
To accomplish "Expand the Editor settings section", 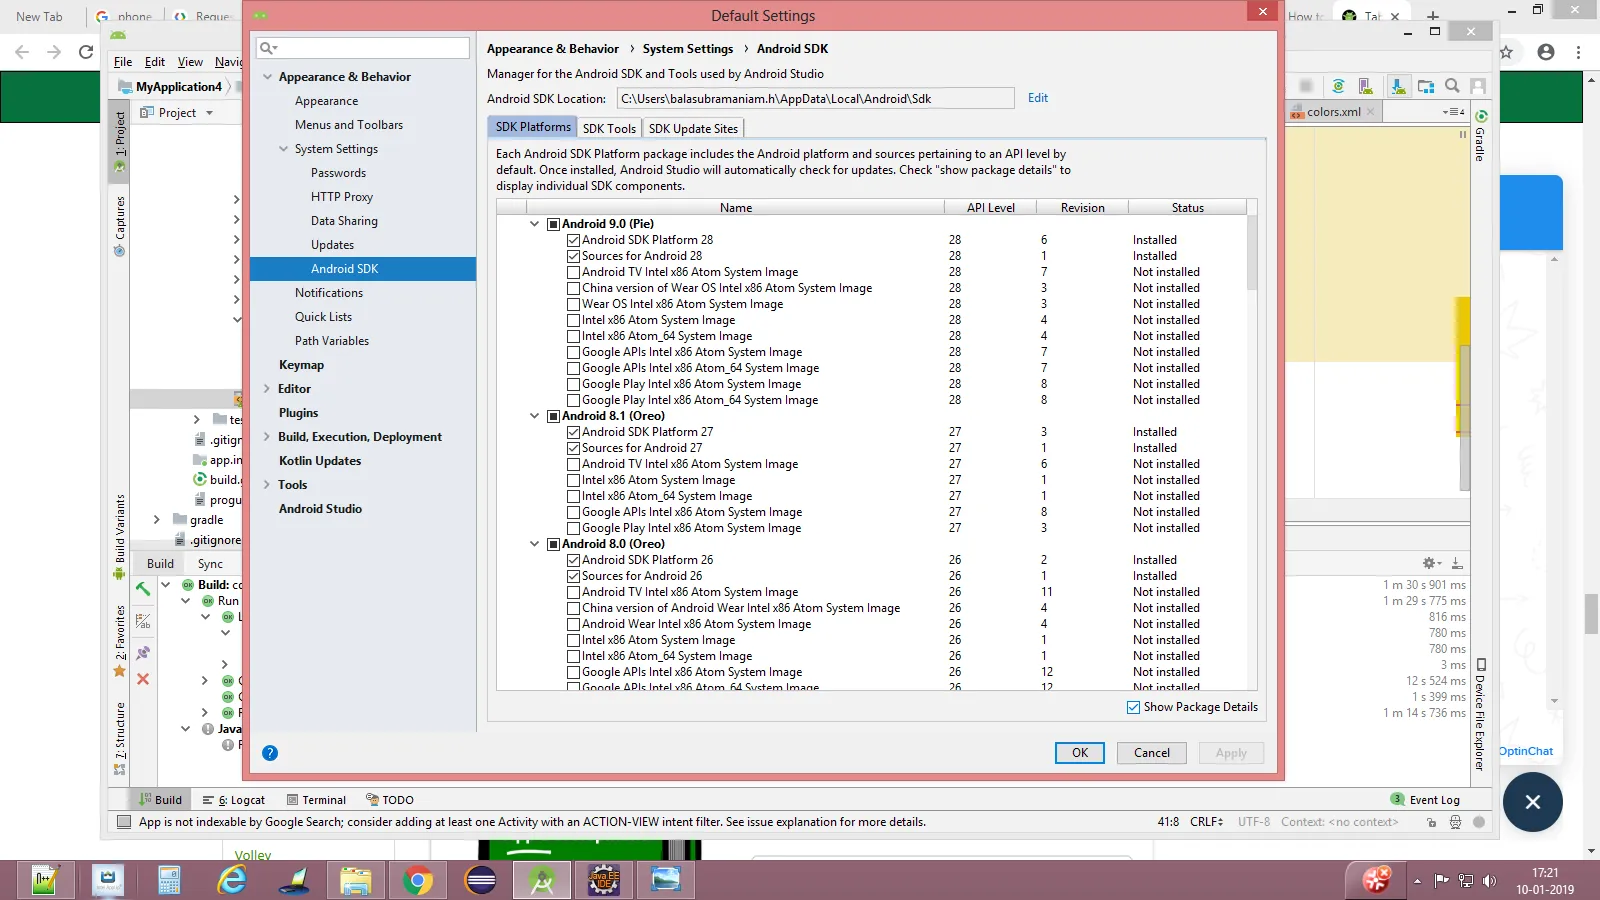I will pos(267,389).
